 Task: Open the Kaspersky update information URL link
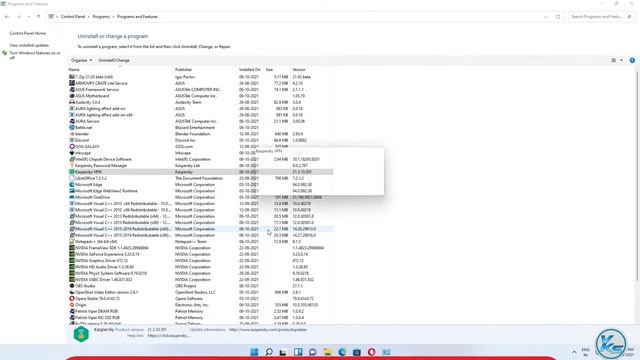[x=268, y=329]
